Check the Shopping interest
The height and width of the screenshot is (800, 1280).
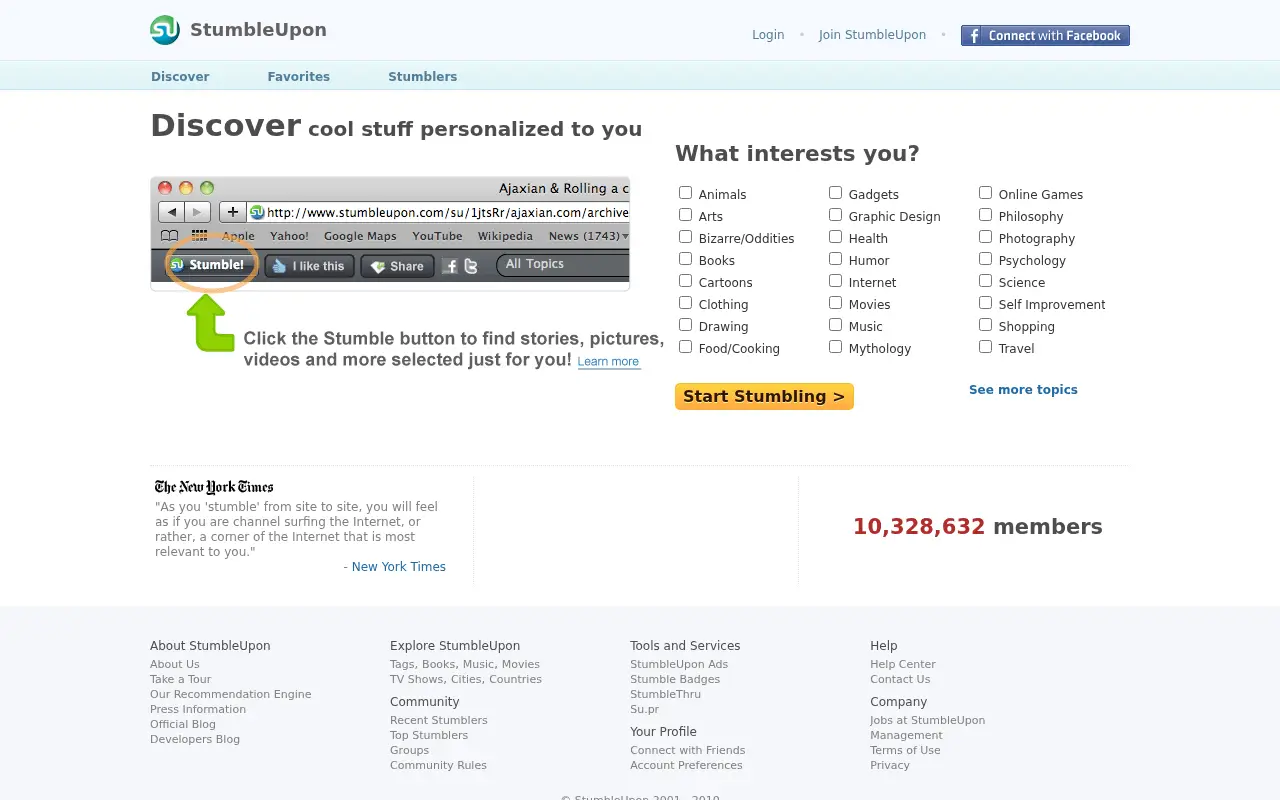[985, 325]
